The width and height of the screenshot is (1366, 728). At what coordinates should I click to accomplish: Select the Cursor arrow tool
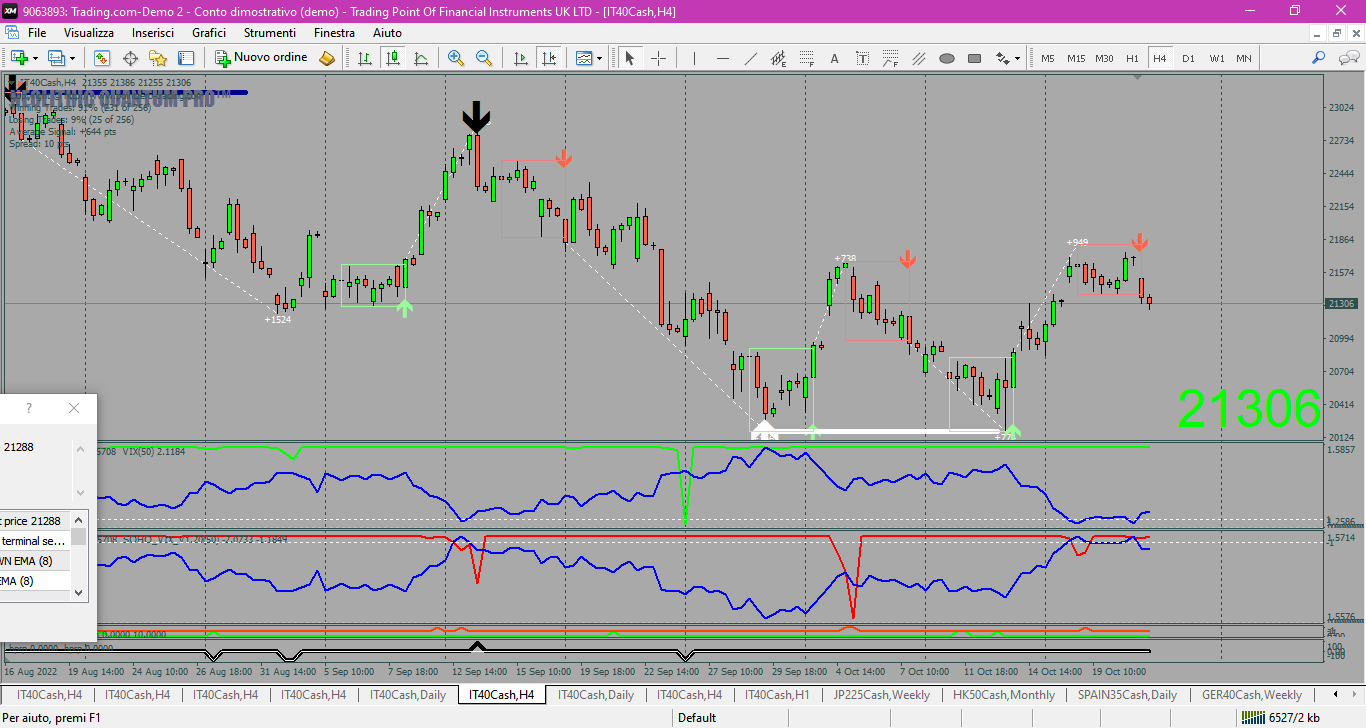pyautogui.click(x=630, y=58)
